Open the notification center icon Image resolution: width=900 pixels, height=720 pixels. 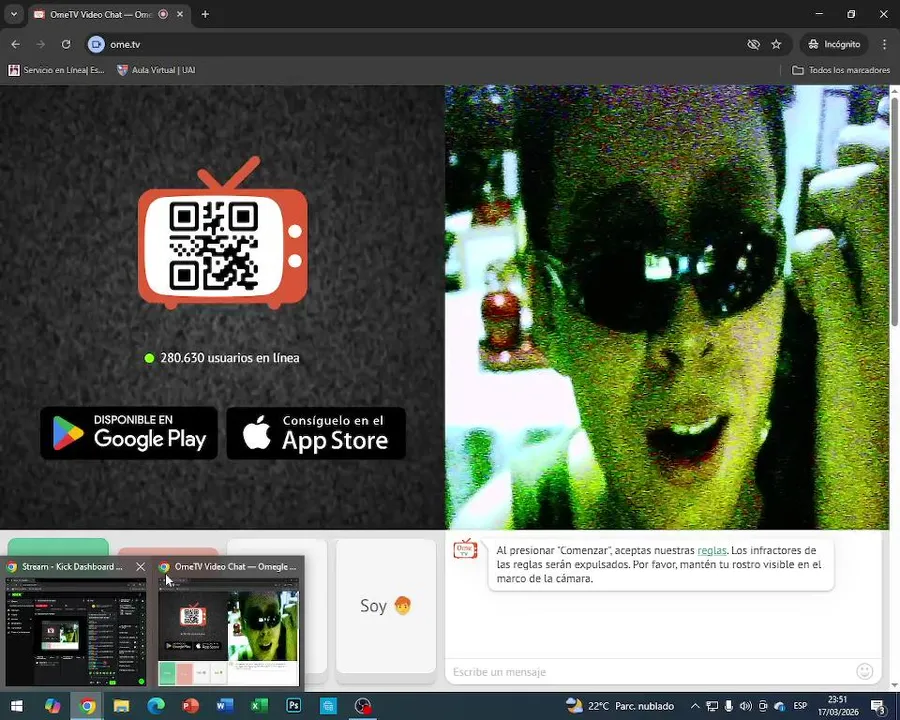878,706
